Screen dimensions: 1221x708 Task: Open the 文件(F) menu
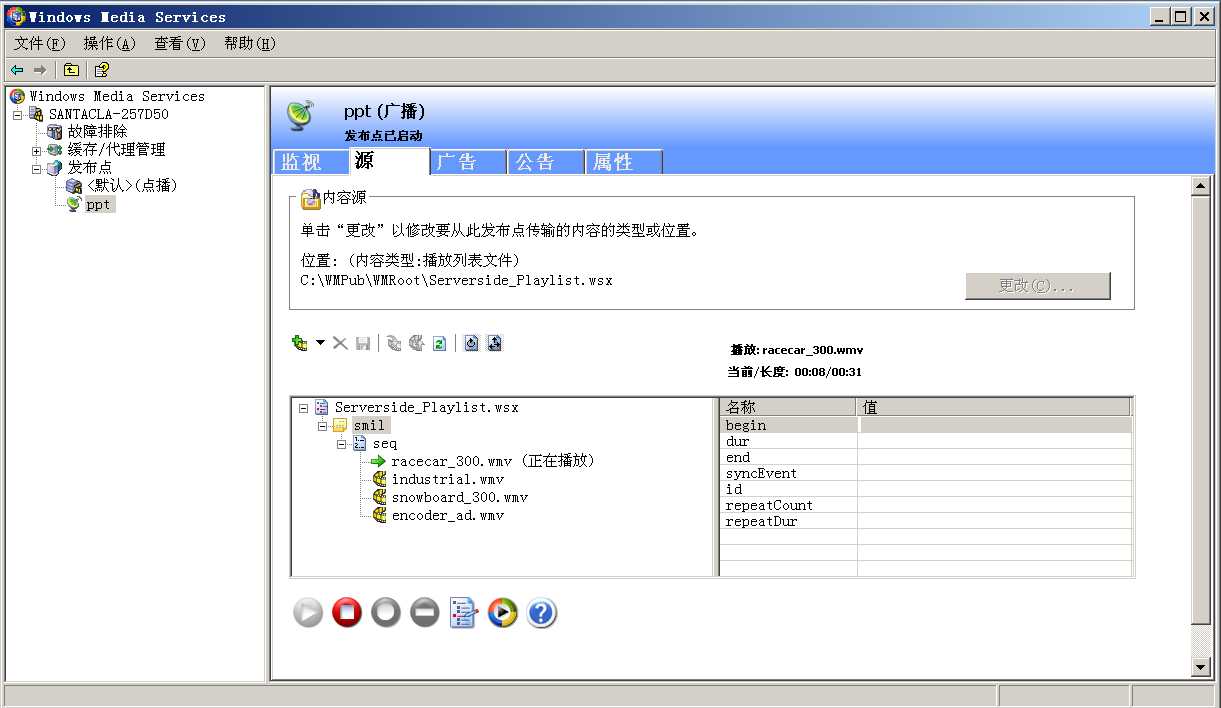[40, 43]
